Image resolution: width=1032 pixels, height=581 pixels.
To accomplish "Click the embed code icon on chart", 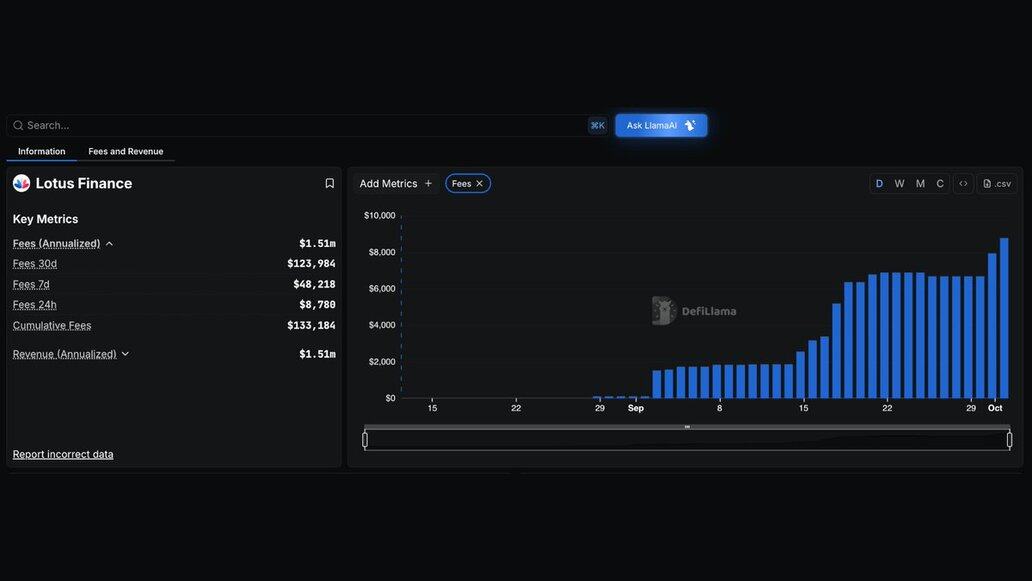I will (x=963, y=184).
